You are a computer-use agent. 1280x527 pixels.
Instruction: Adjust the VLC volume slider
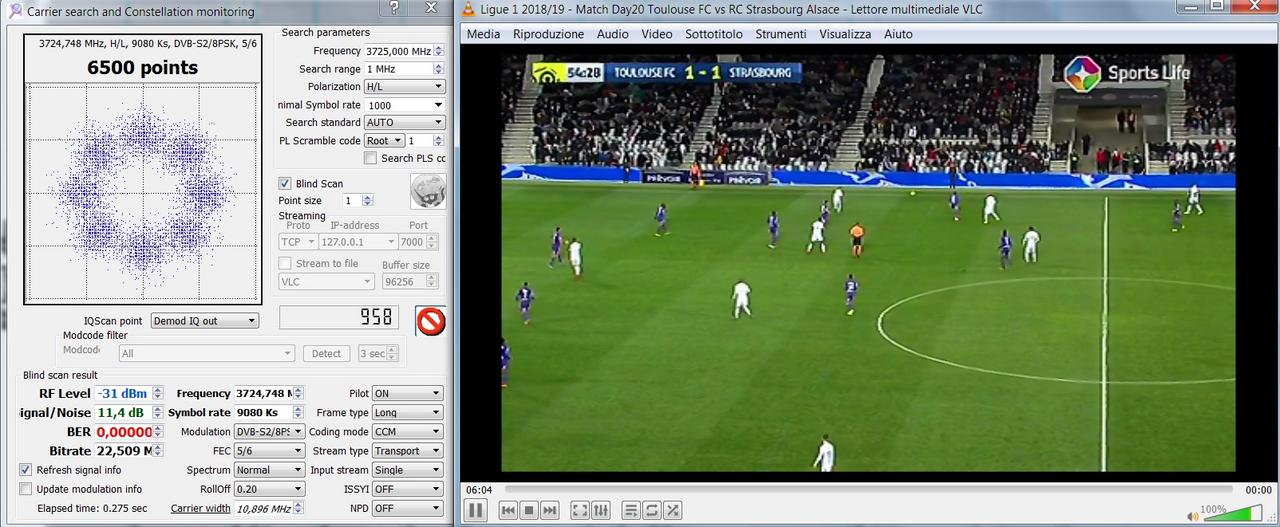1231,514
